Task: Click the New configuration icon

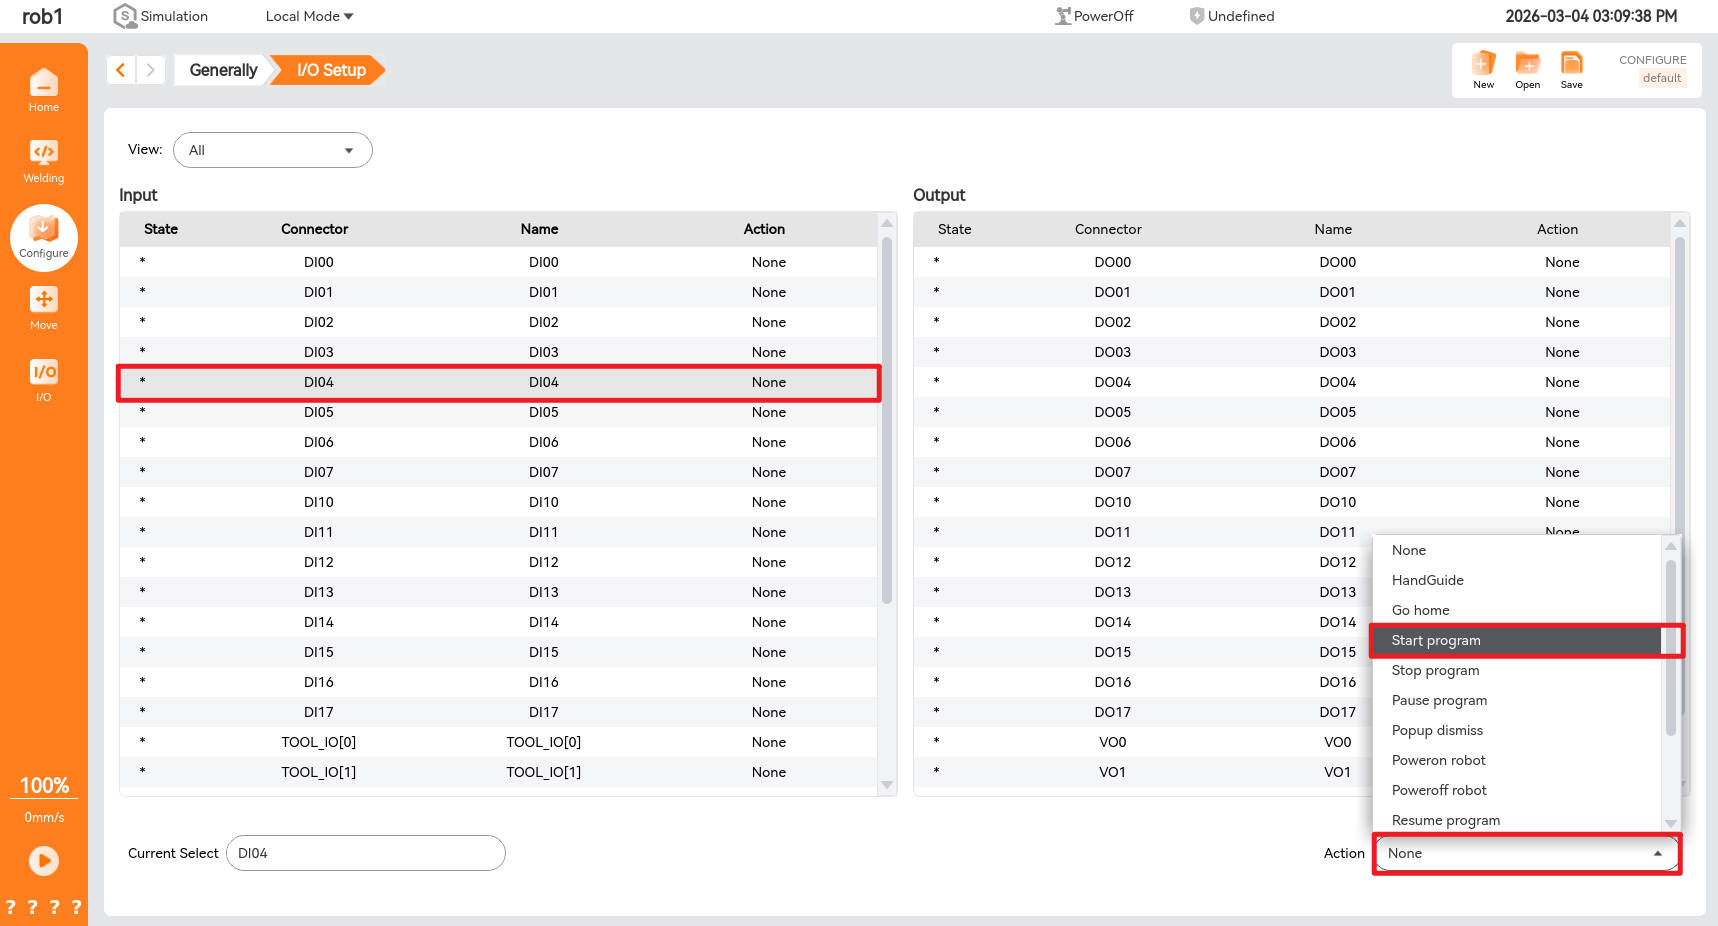Action: point(1483,69)
